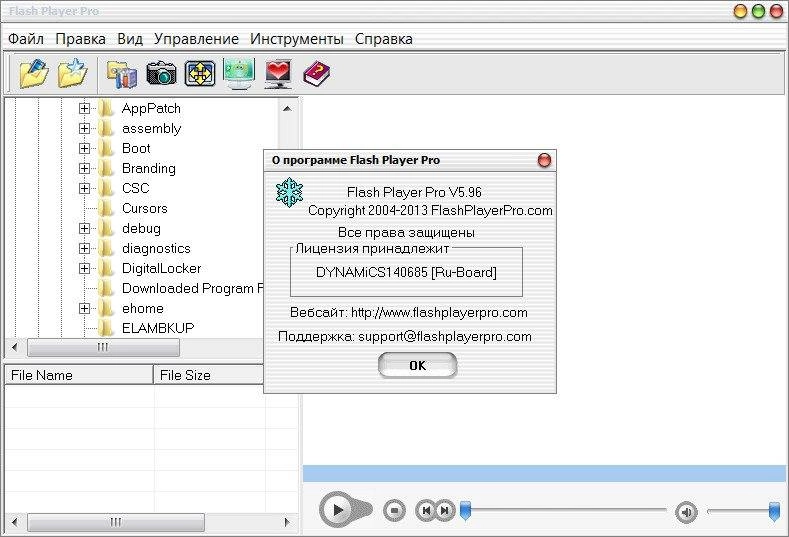Click the support@flashplayerpro.com email address
This screenshot has width=789, height=537.
445,336
